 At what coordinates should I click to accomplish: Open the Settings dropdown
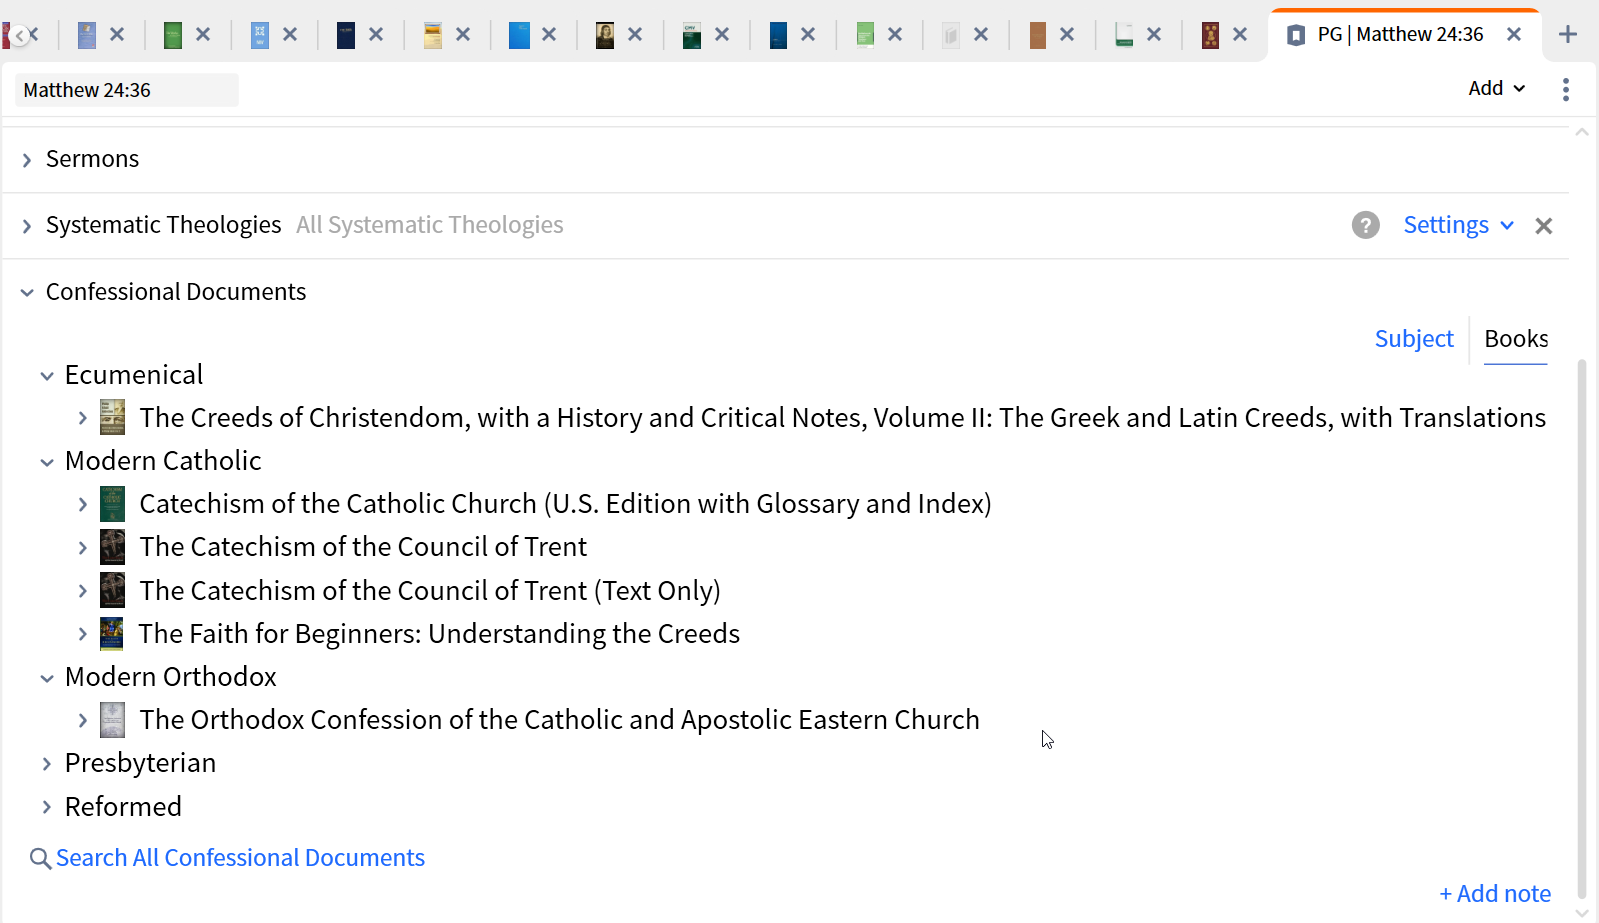point(1457,225)
